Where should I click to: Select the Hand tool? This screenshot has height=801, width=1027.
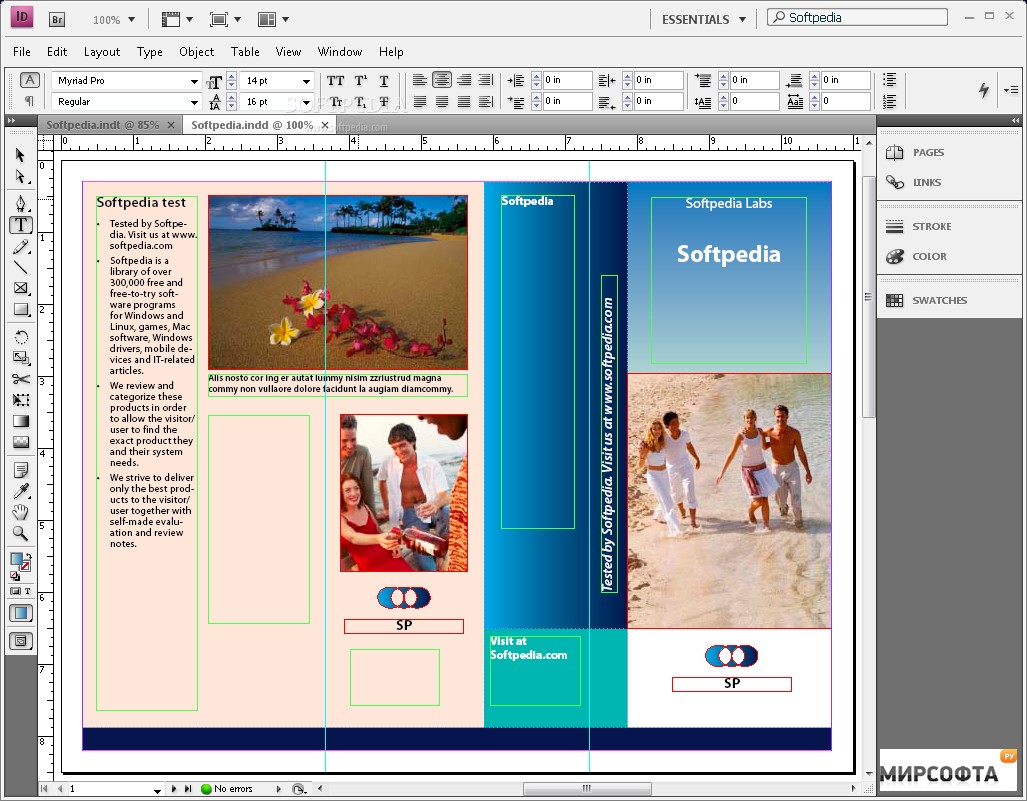click(x=20, y=512)
